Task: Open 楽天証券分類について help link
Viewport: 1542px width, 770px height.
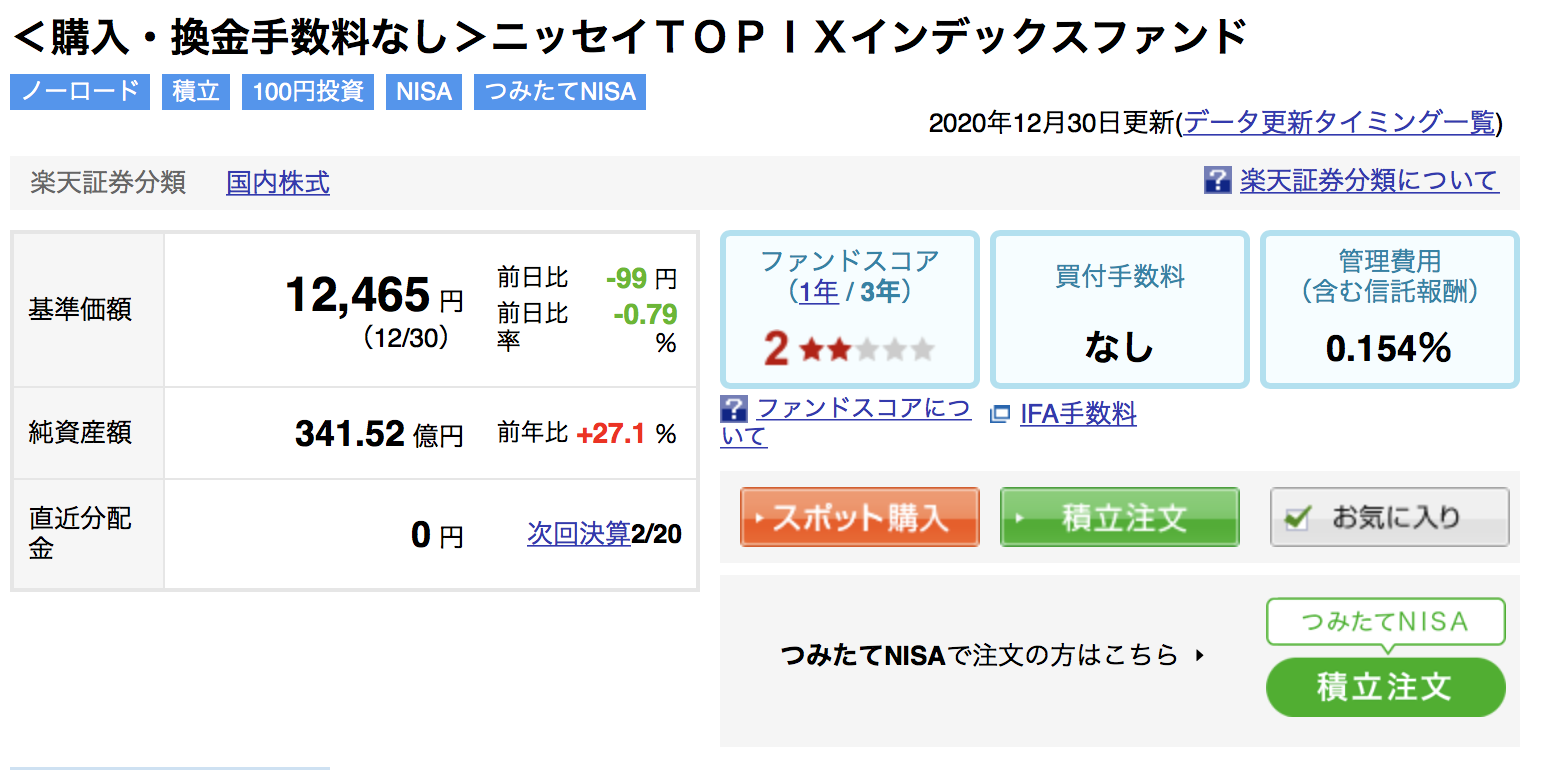Action: click(x=1369, y=181)
